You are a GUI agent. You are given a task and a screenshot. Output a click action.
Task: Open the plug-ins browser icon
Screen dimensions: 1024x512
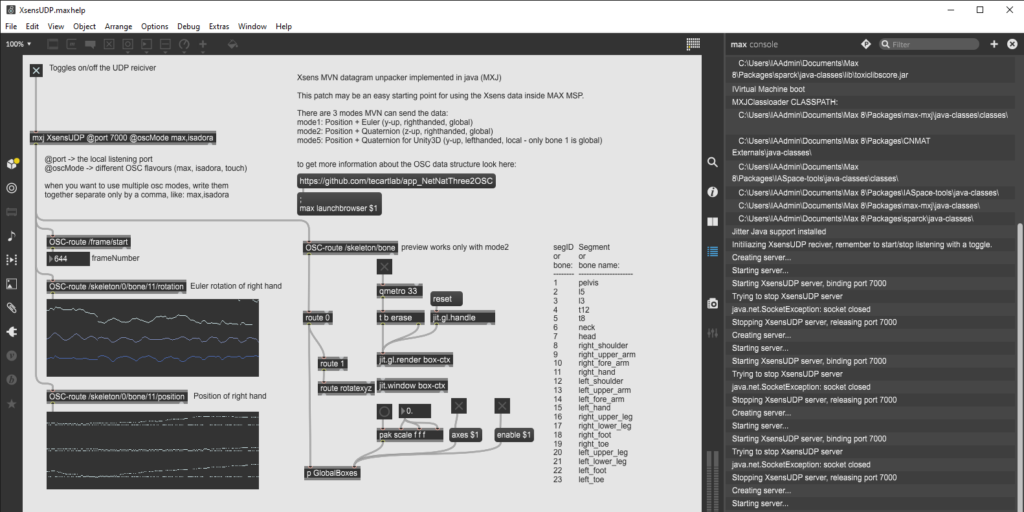click(11, 332)
